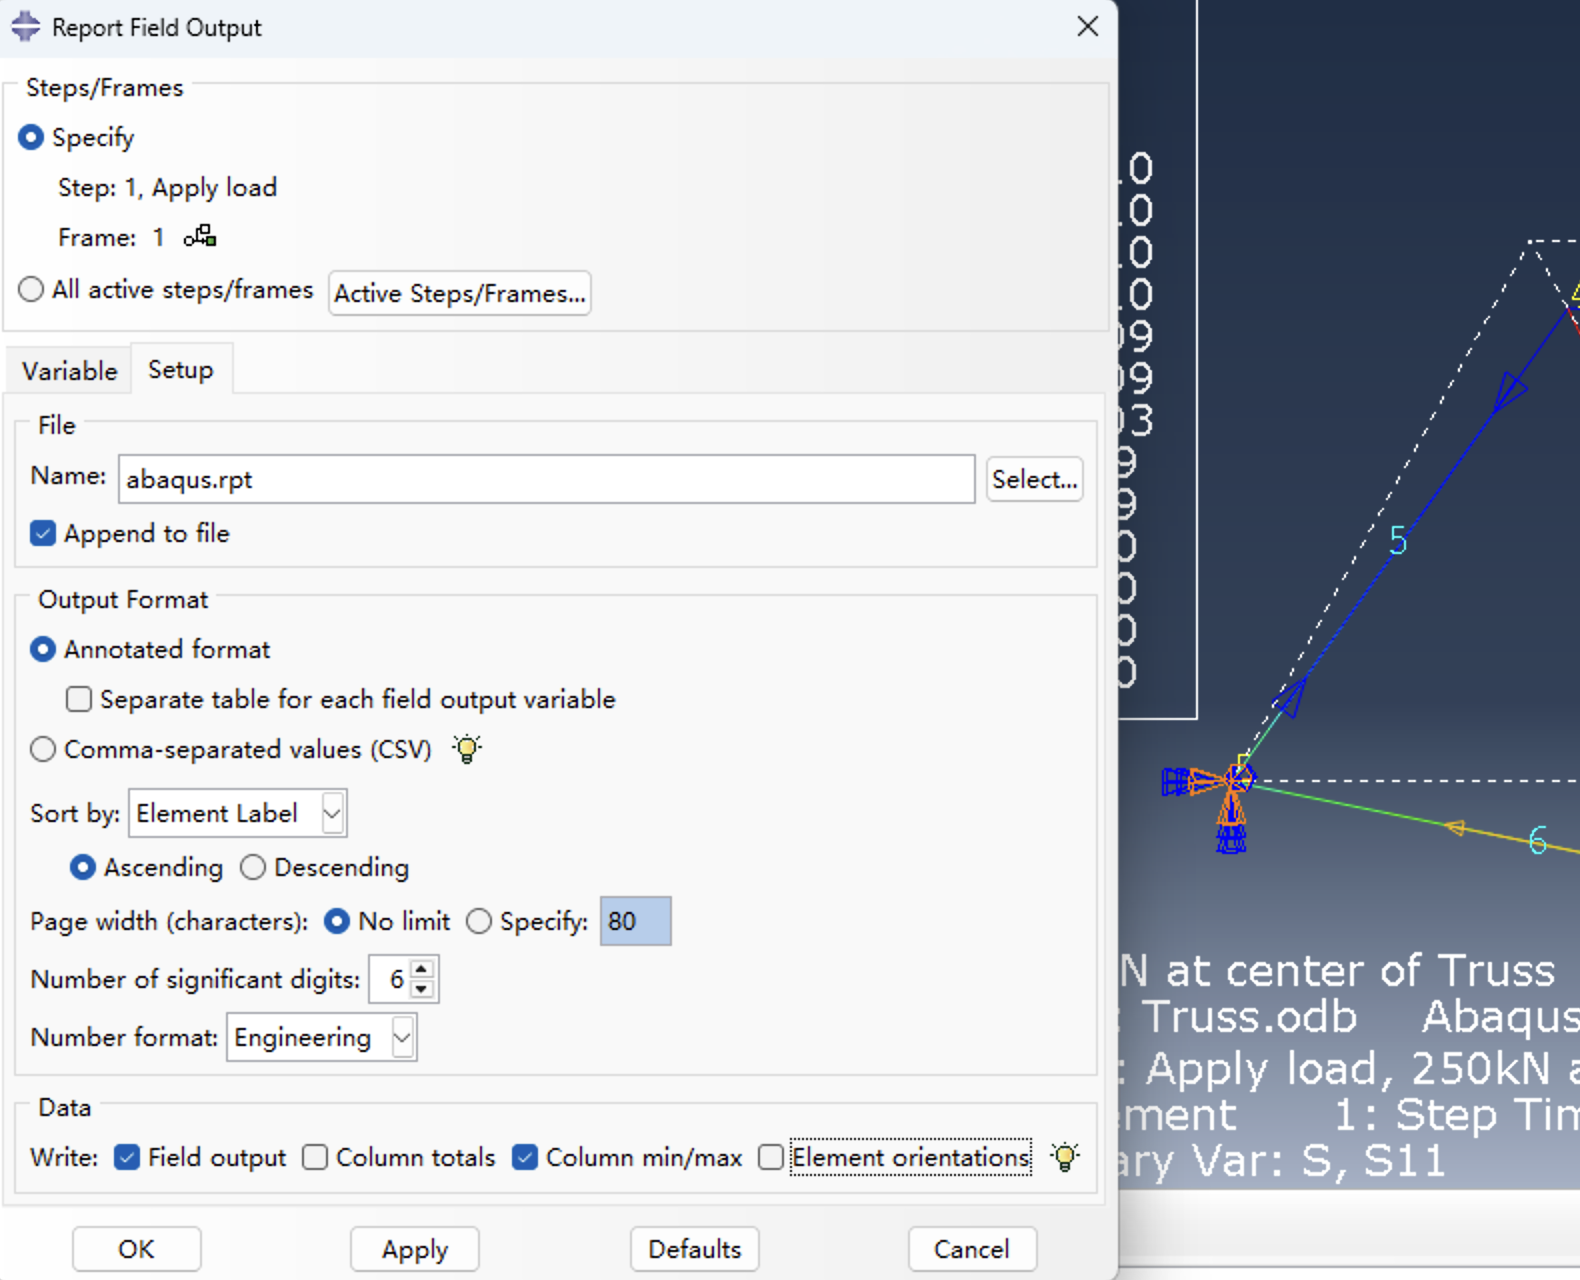Open the Number format Engineering dropdown
The image size is (1580, 1280).
[x=402, y=1037]
